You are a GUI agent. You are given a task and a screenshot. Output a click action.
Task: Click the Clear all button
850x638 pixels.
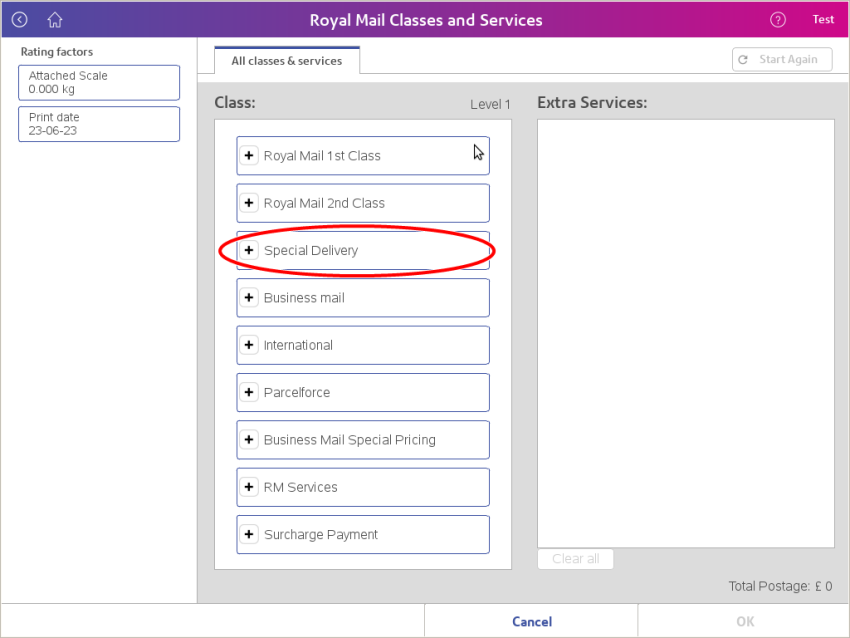point(575,559)
